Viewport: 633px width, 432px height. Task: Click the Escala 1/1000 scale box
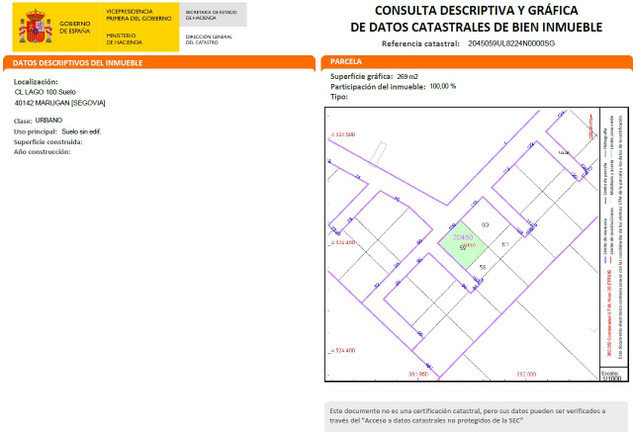click(x=611, y=374)
